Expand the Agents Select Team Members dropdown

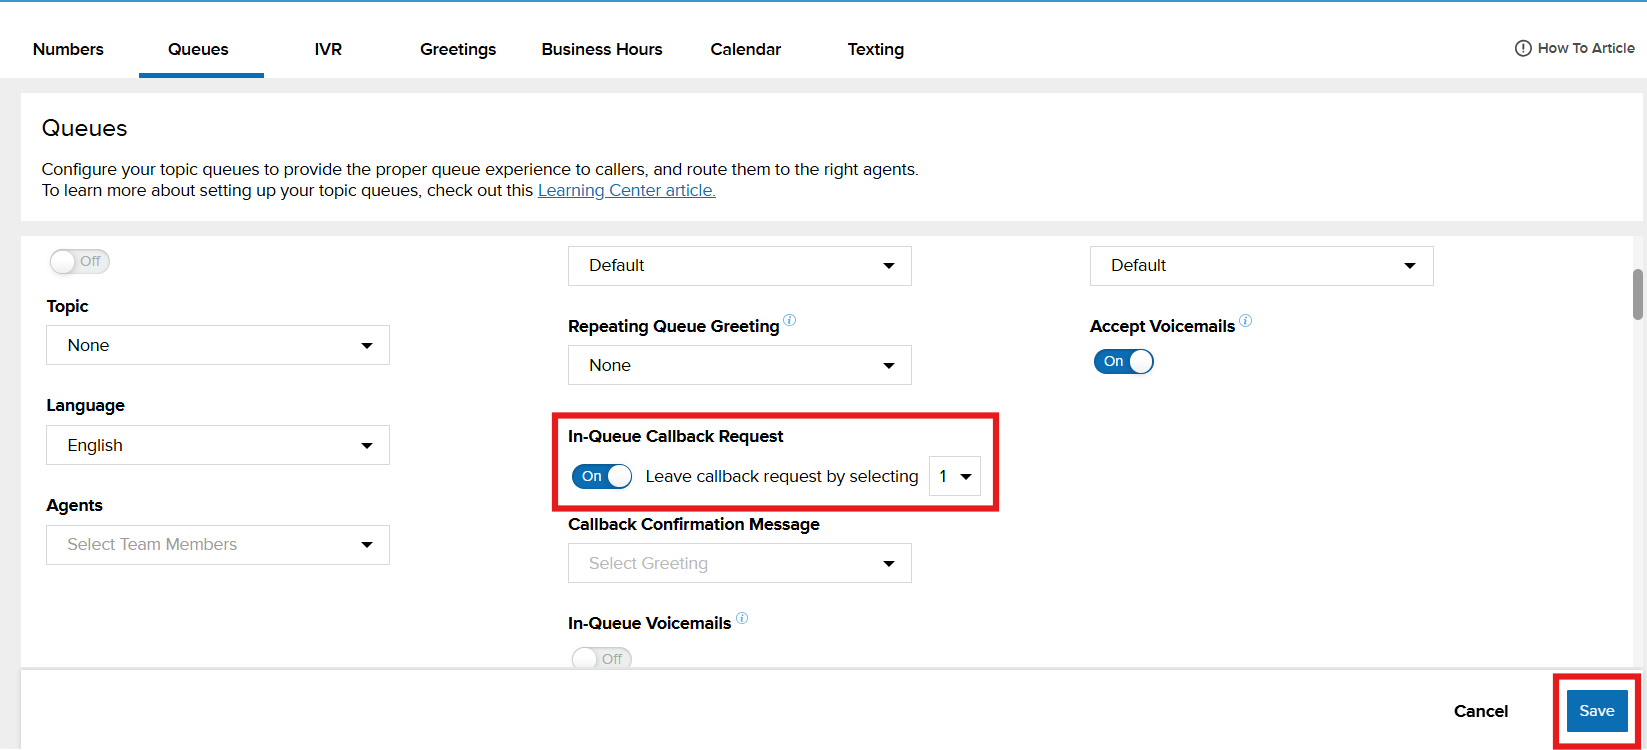218,545
